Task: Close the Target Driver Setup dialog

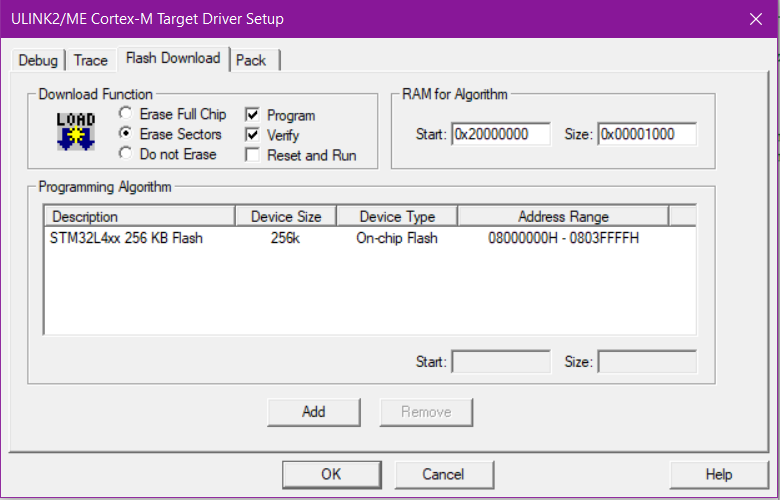Action: click(x=756, y=19)
